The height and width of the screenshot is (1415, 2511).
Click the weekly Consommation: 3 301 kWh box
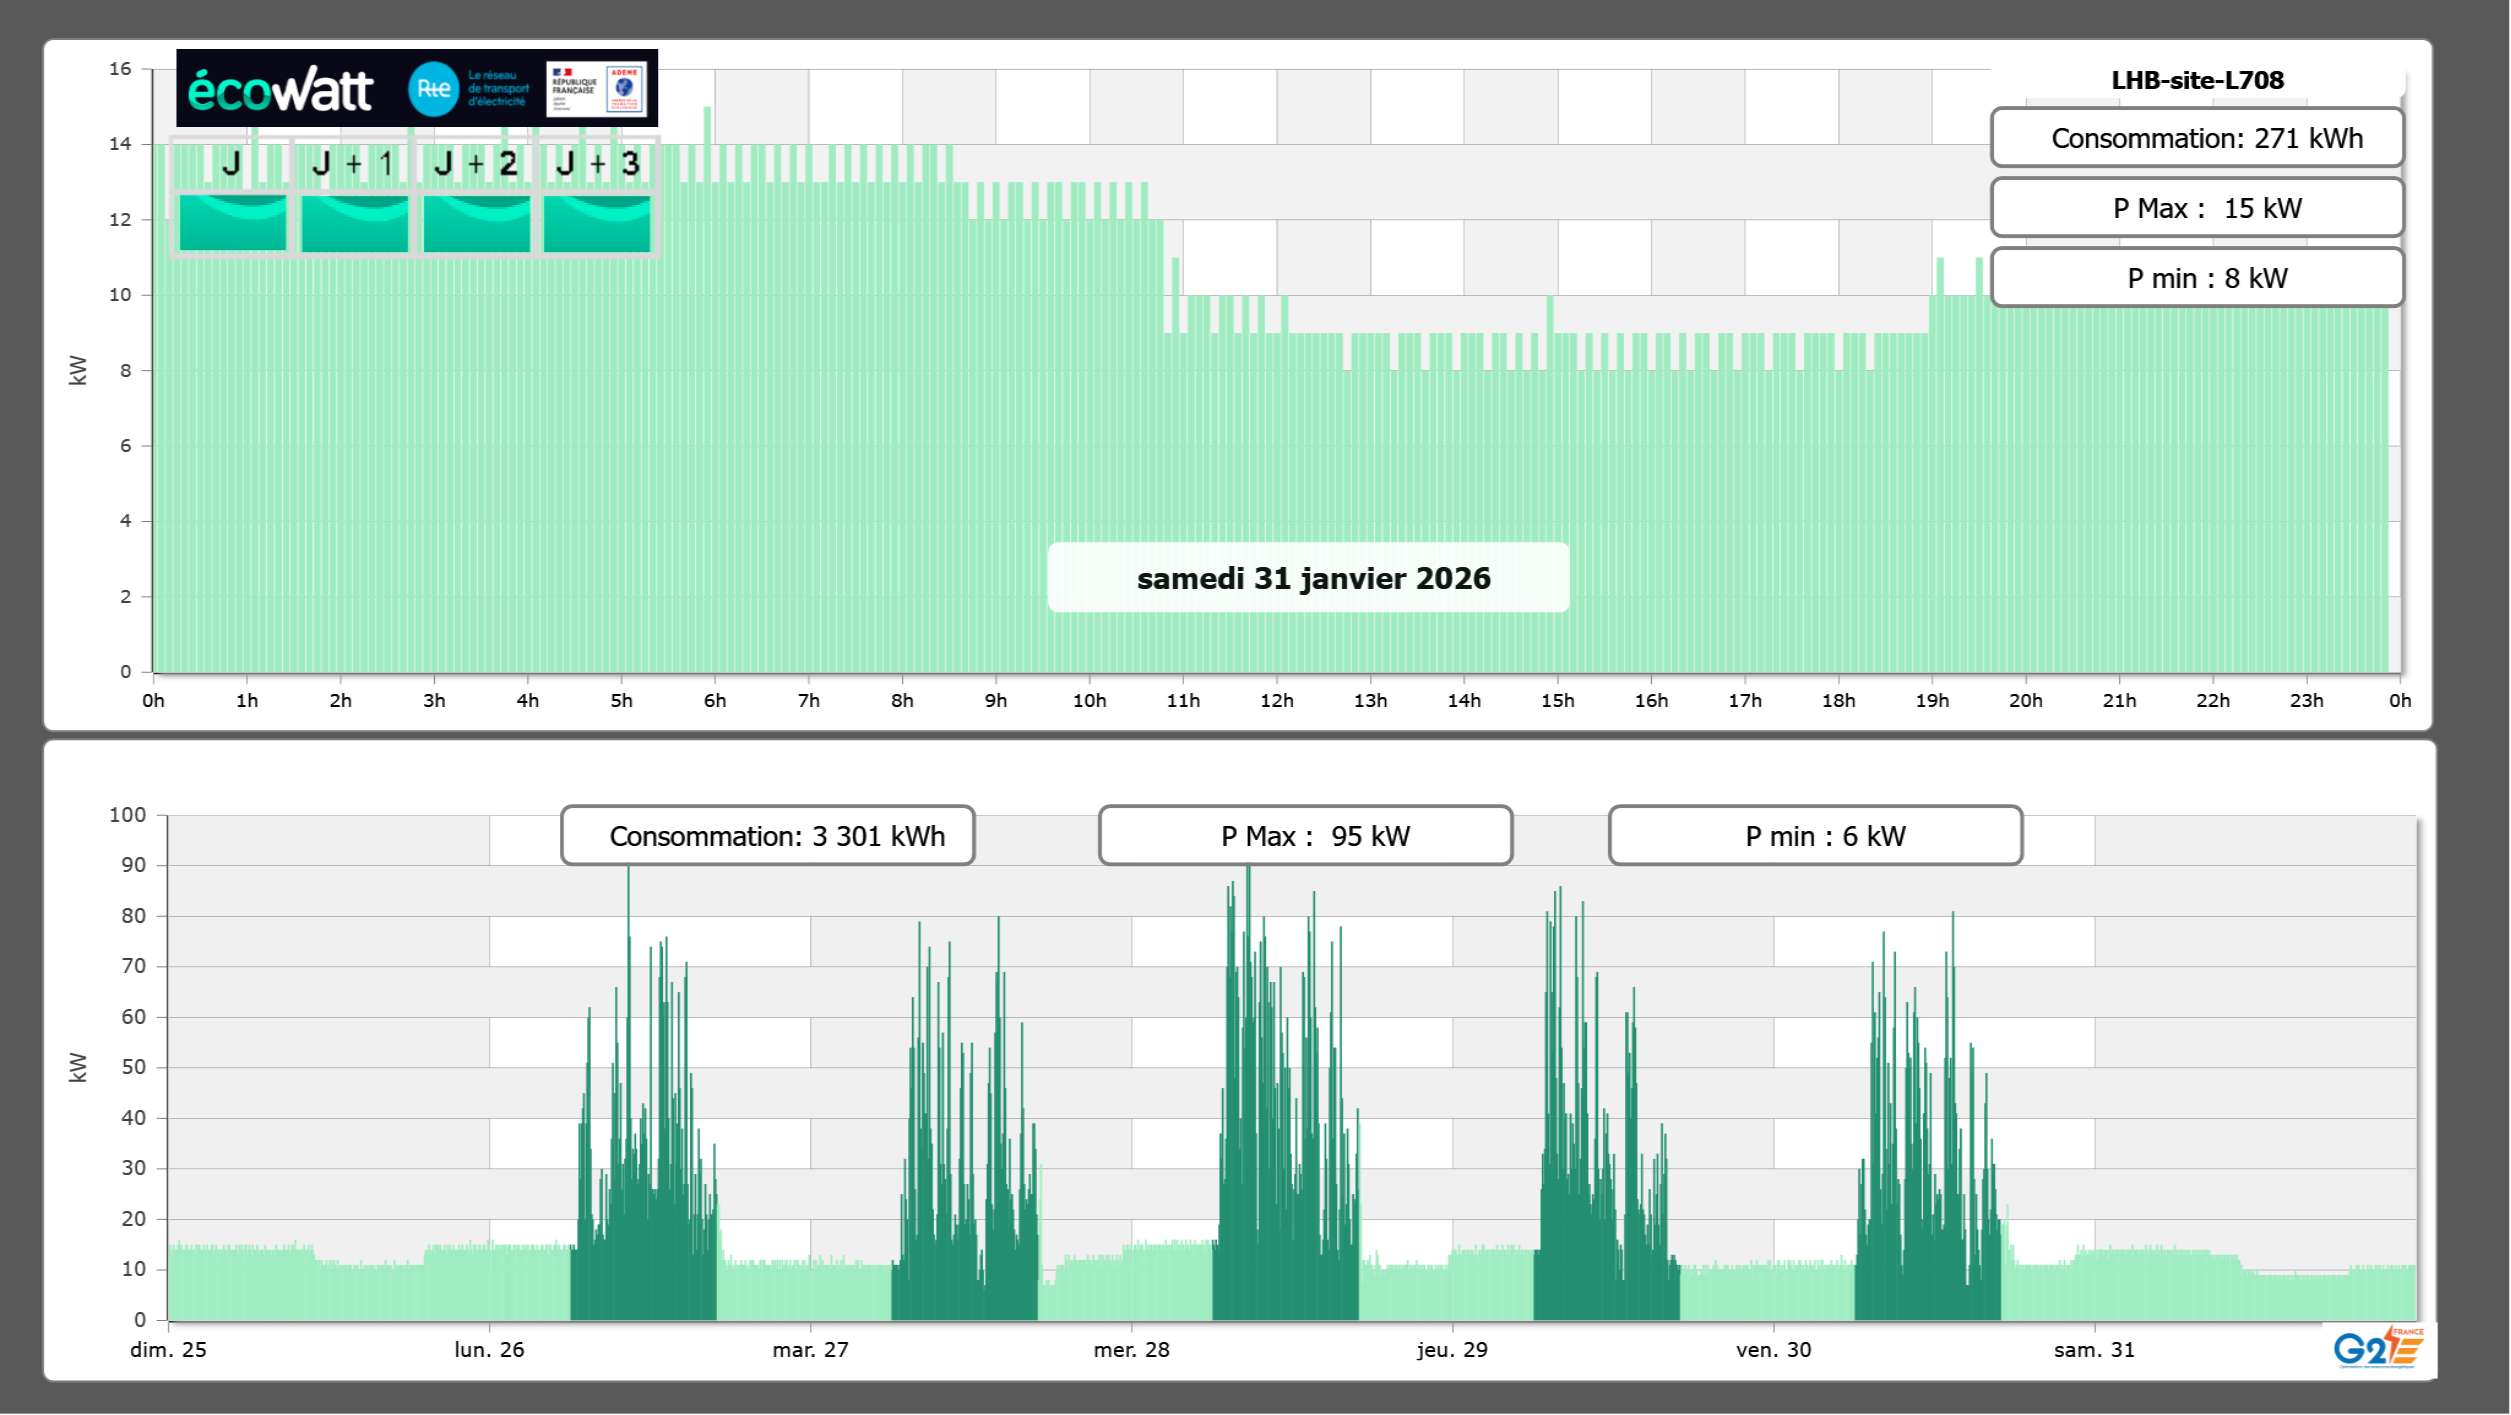point(768,836)
